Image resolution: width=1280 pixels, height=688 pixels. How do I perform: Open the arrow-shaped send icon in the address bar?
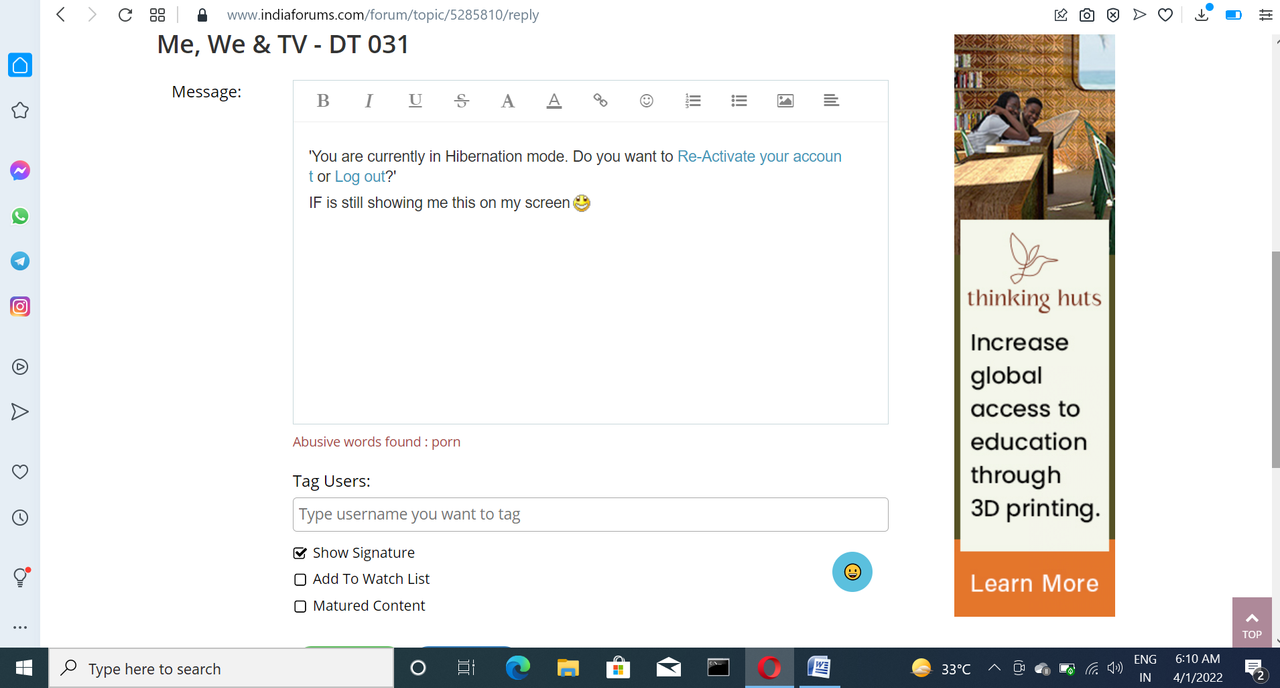pos(1139,15)
